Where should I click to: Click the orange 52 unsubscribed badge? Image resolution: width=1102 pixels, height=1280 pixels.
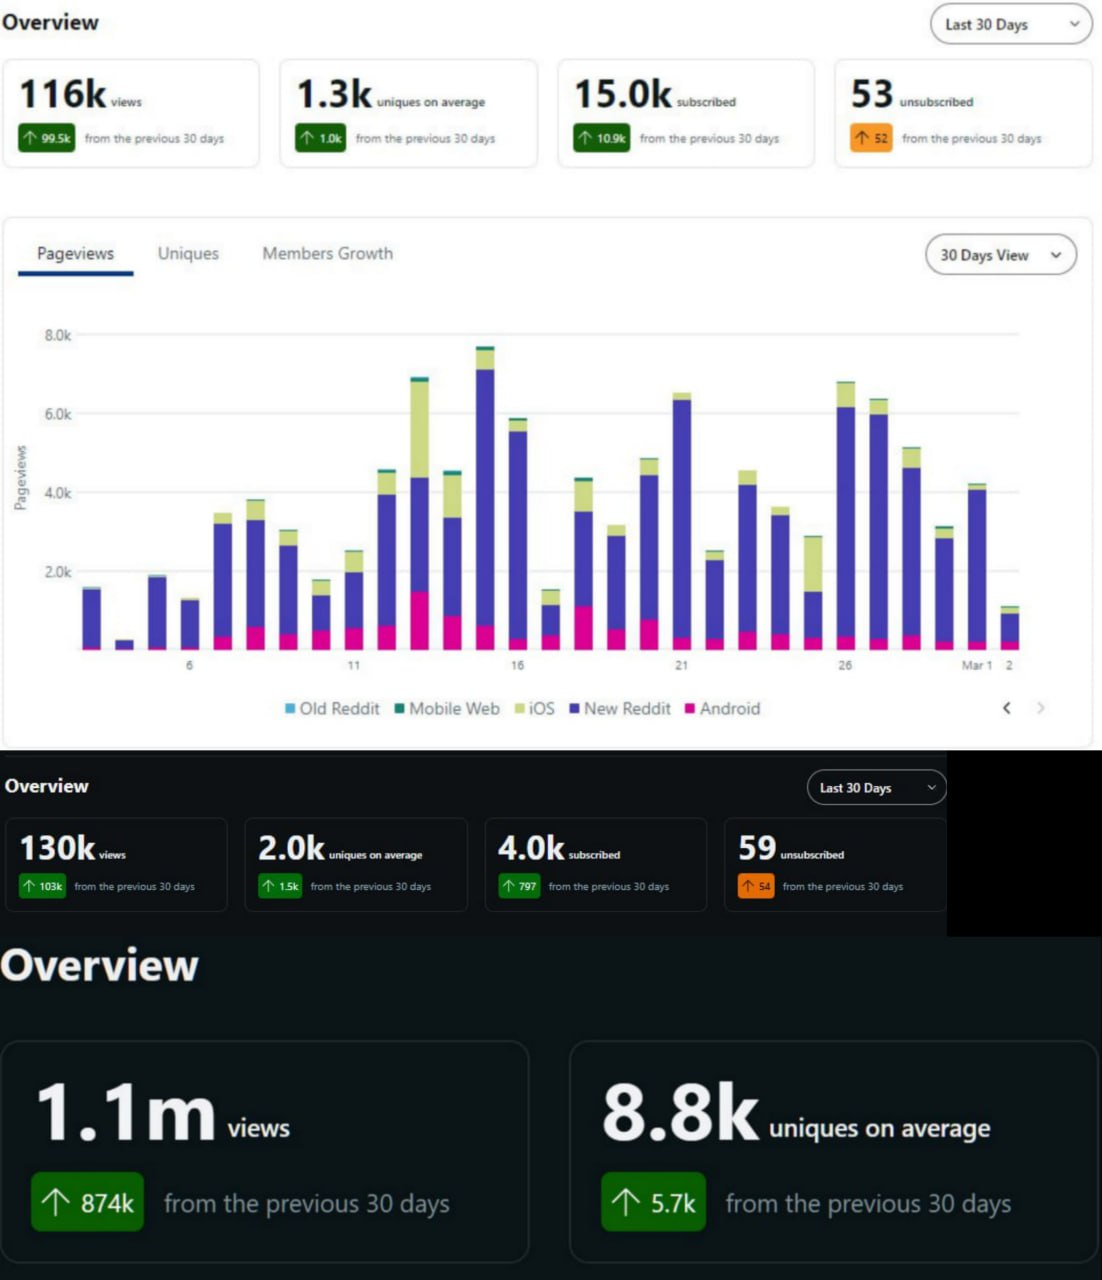click(871, 138)
